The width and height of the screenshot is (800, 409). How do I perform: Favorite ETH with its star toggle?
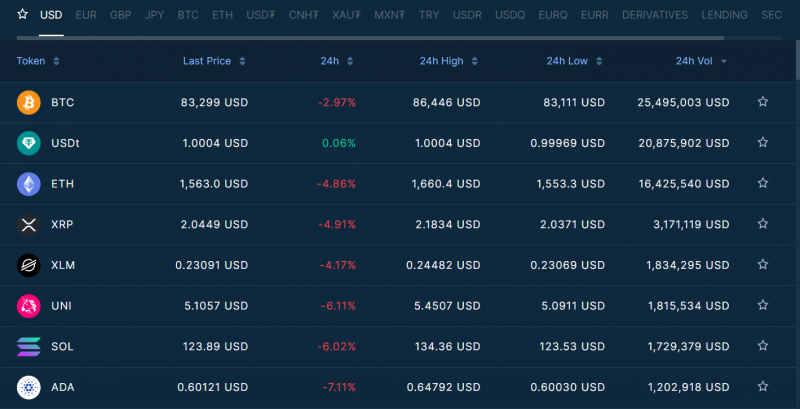tap(763, 183)
